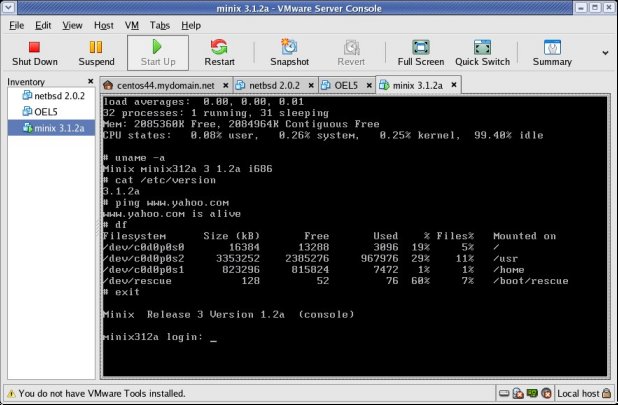
Task: Open the Host menu
Action: [x=104, y=26]
